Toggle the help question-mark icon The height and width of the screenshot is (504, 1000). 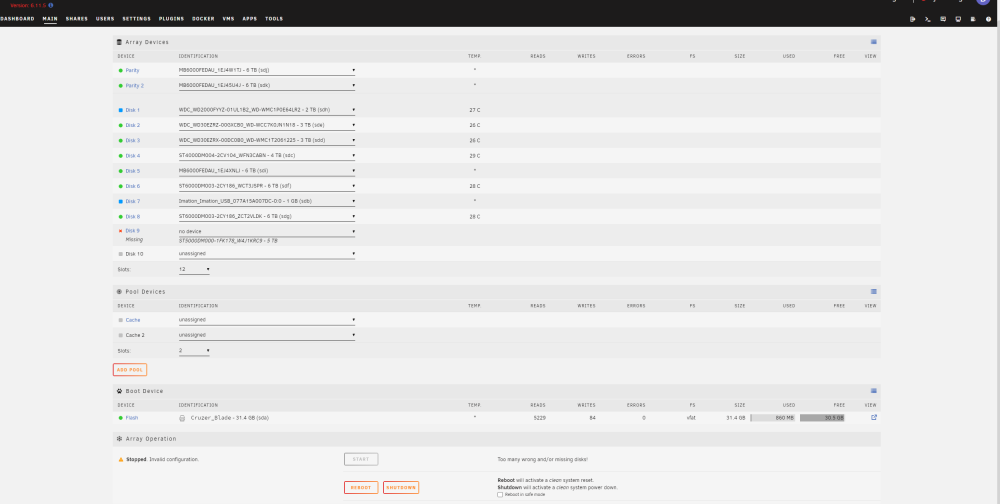pos(989,19)
